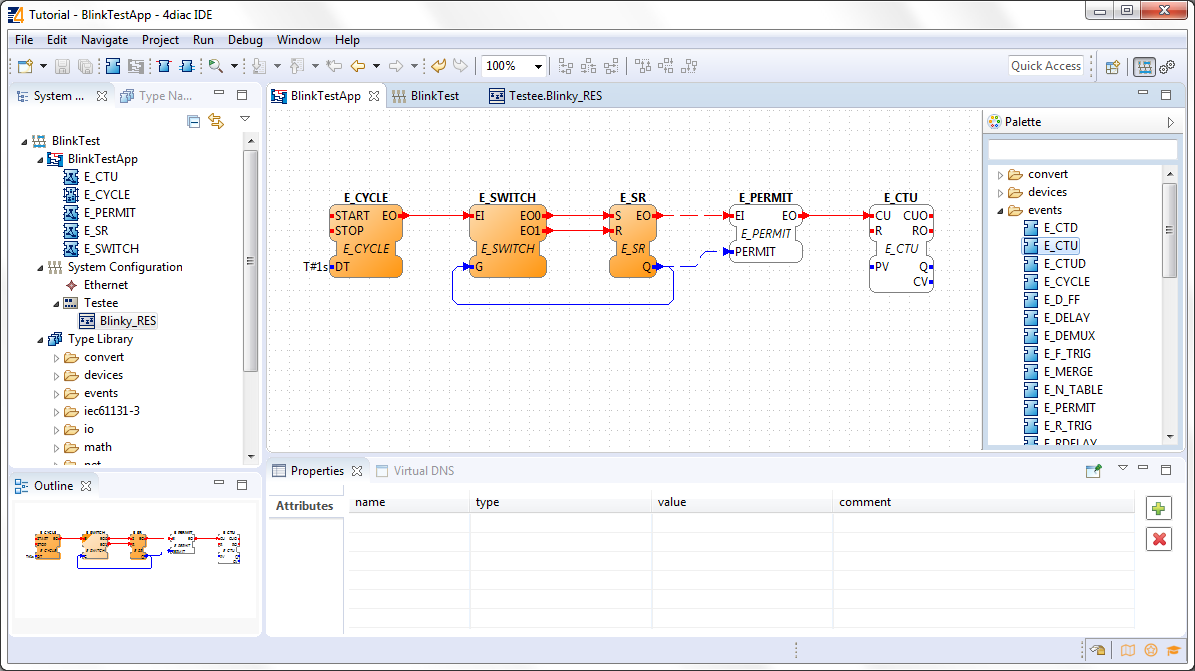Image resolution: width=1195 pixels, height=671 pixels.
Task: Click the Open Perspective toolbar icon
Action: pos(1112,67)
